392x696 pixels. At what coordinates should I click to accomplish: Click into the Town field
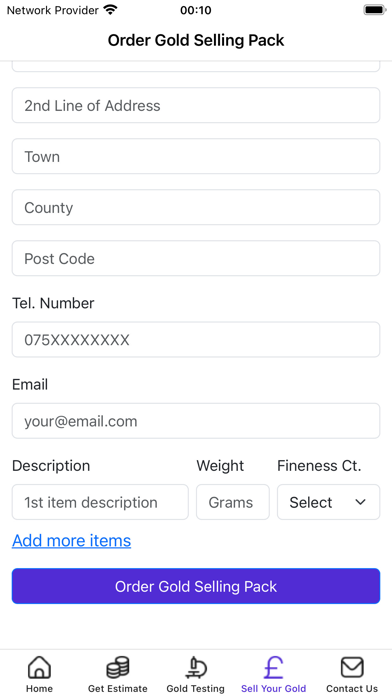(x=196, y=156)
